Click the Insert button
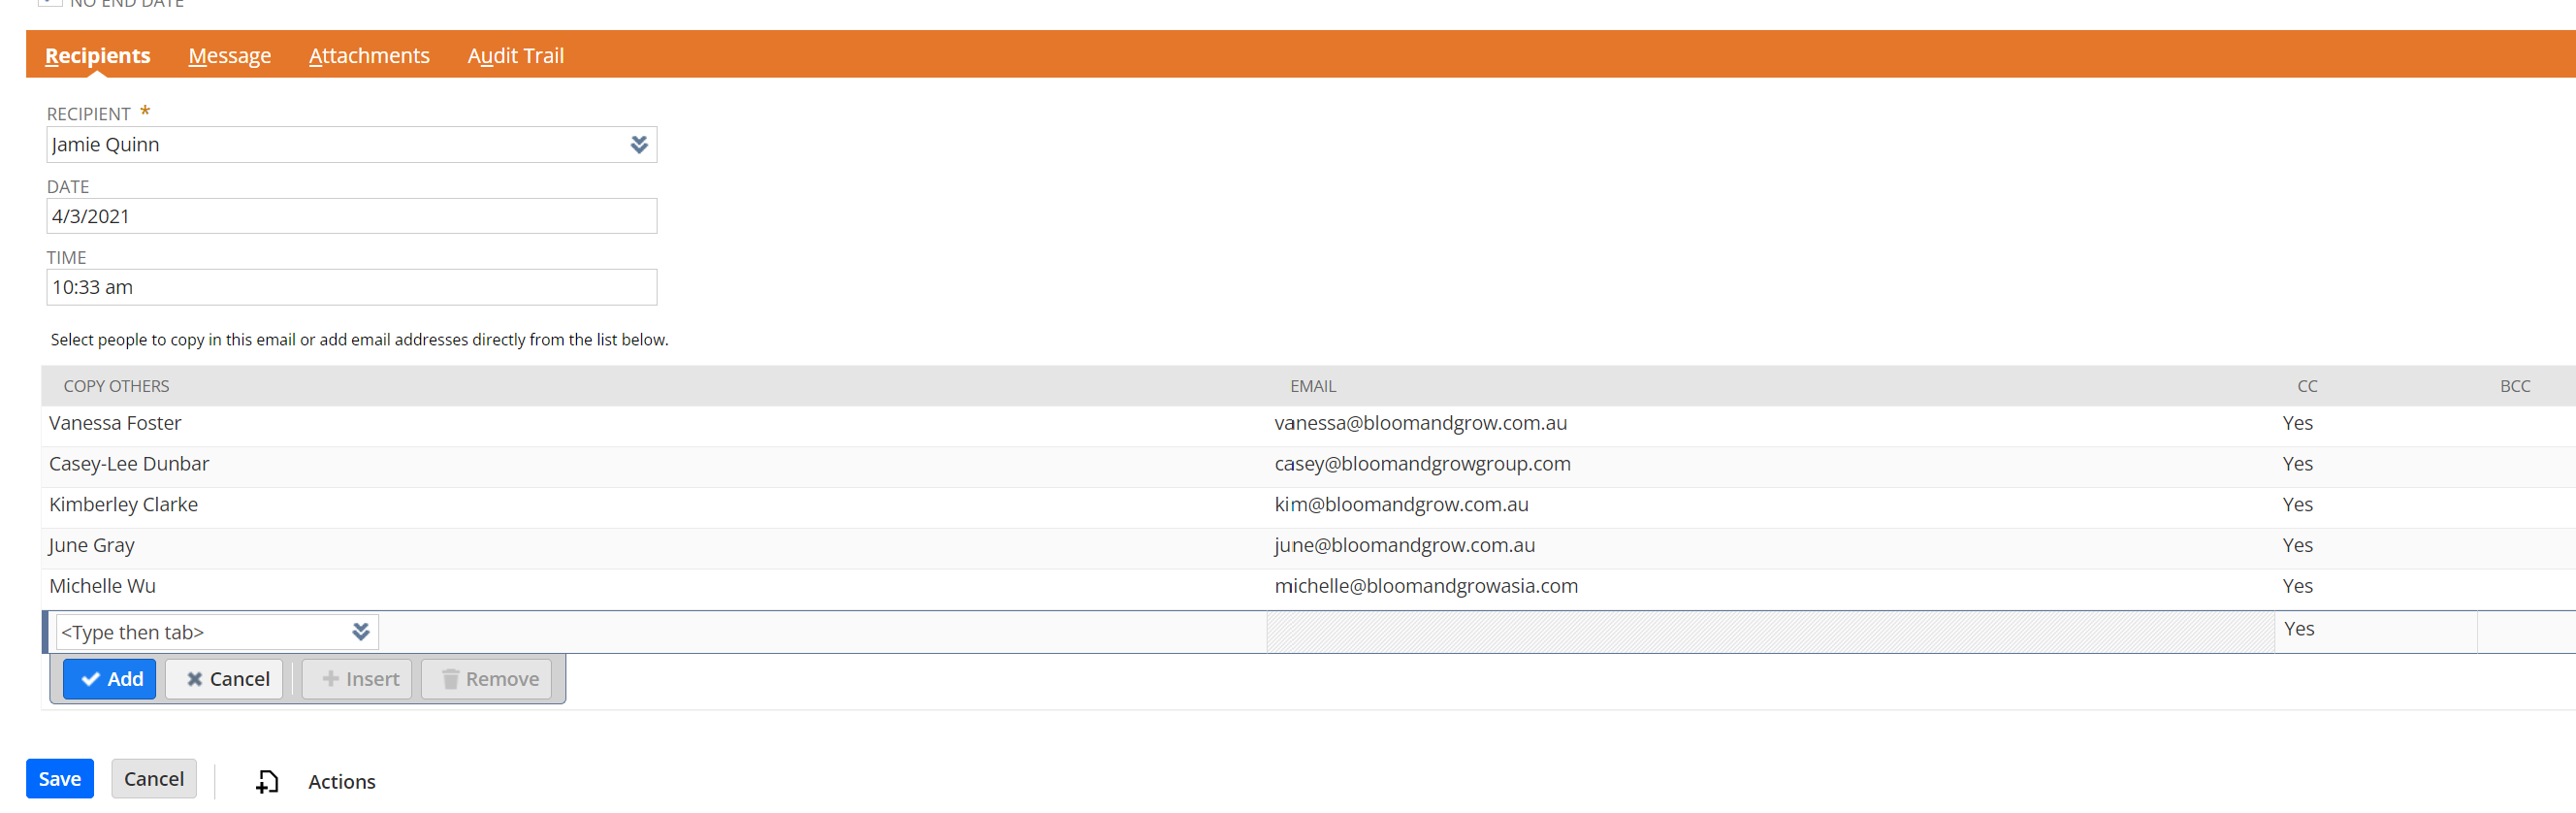Viewport: 2576px width, 813px height. [x=357, y=679]
